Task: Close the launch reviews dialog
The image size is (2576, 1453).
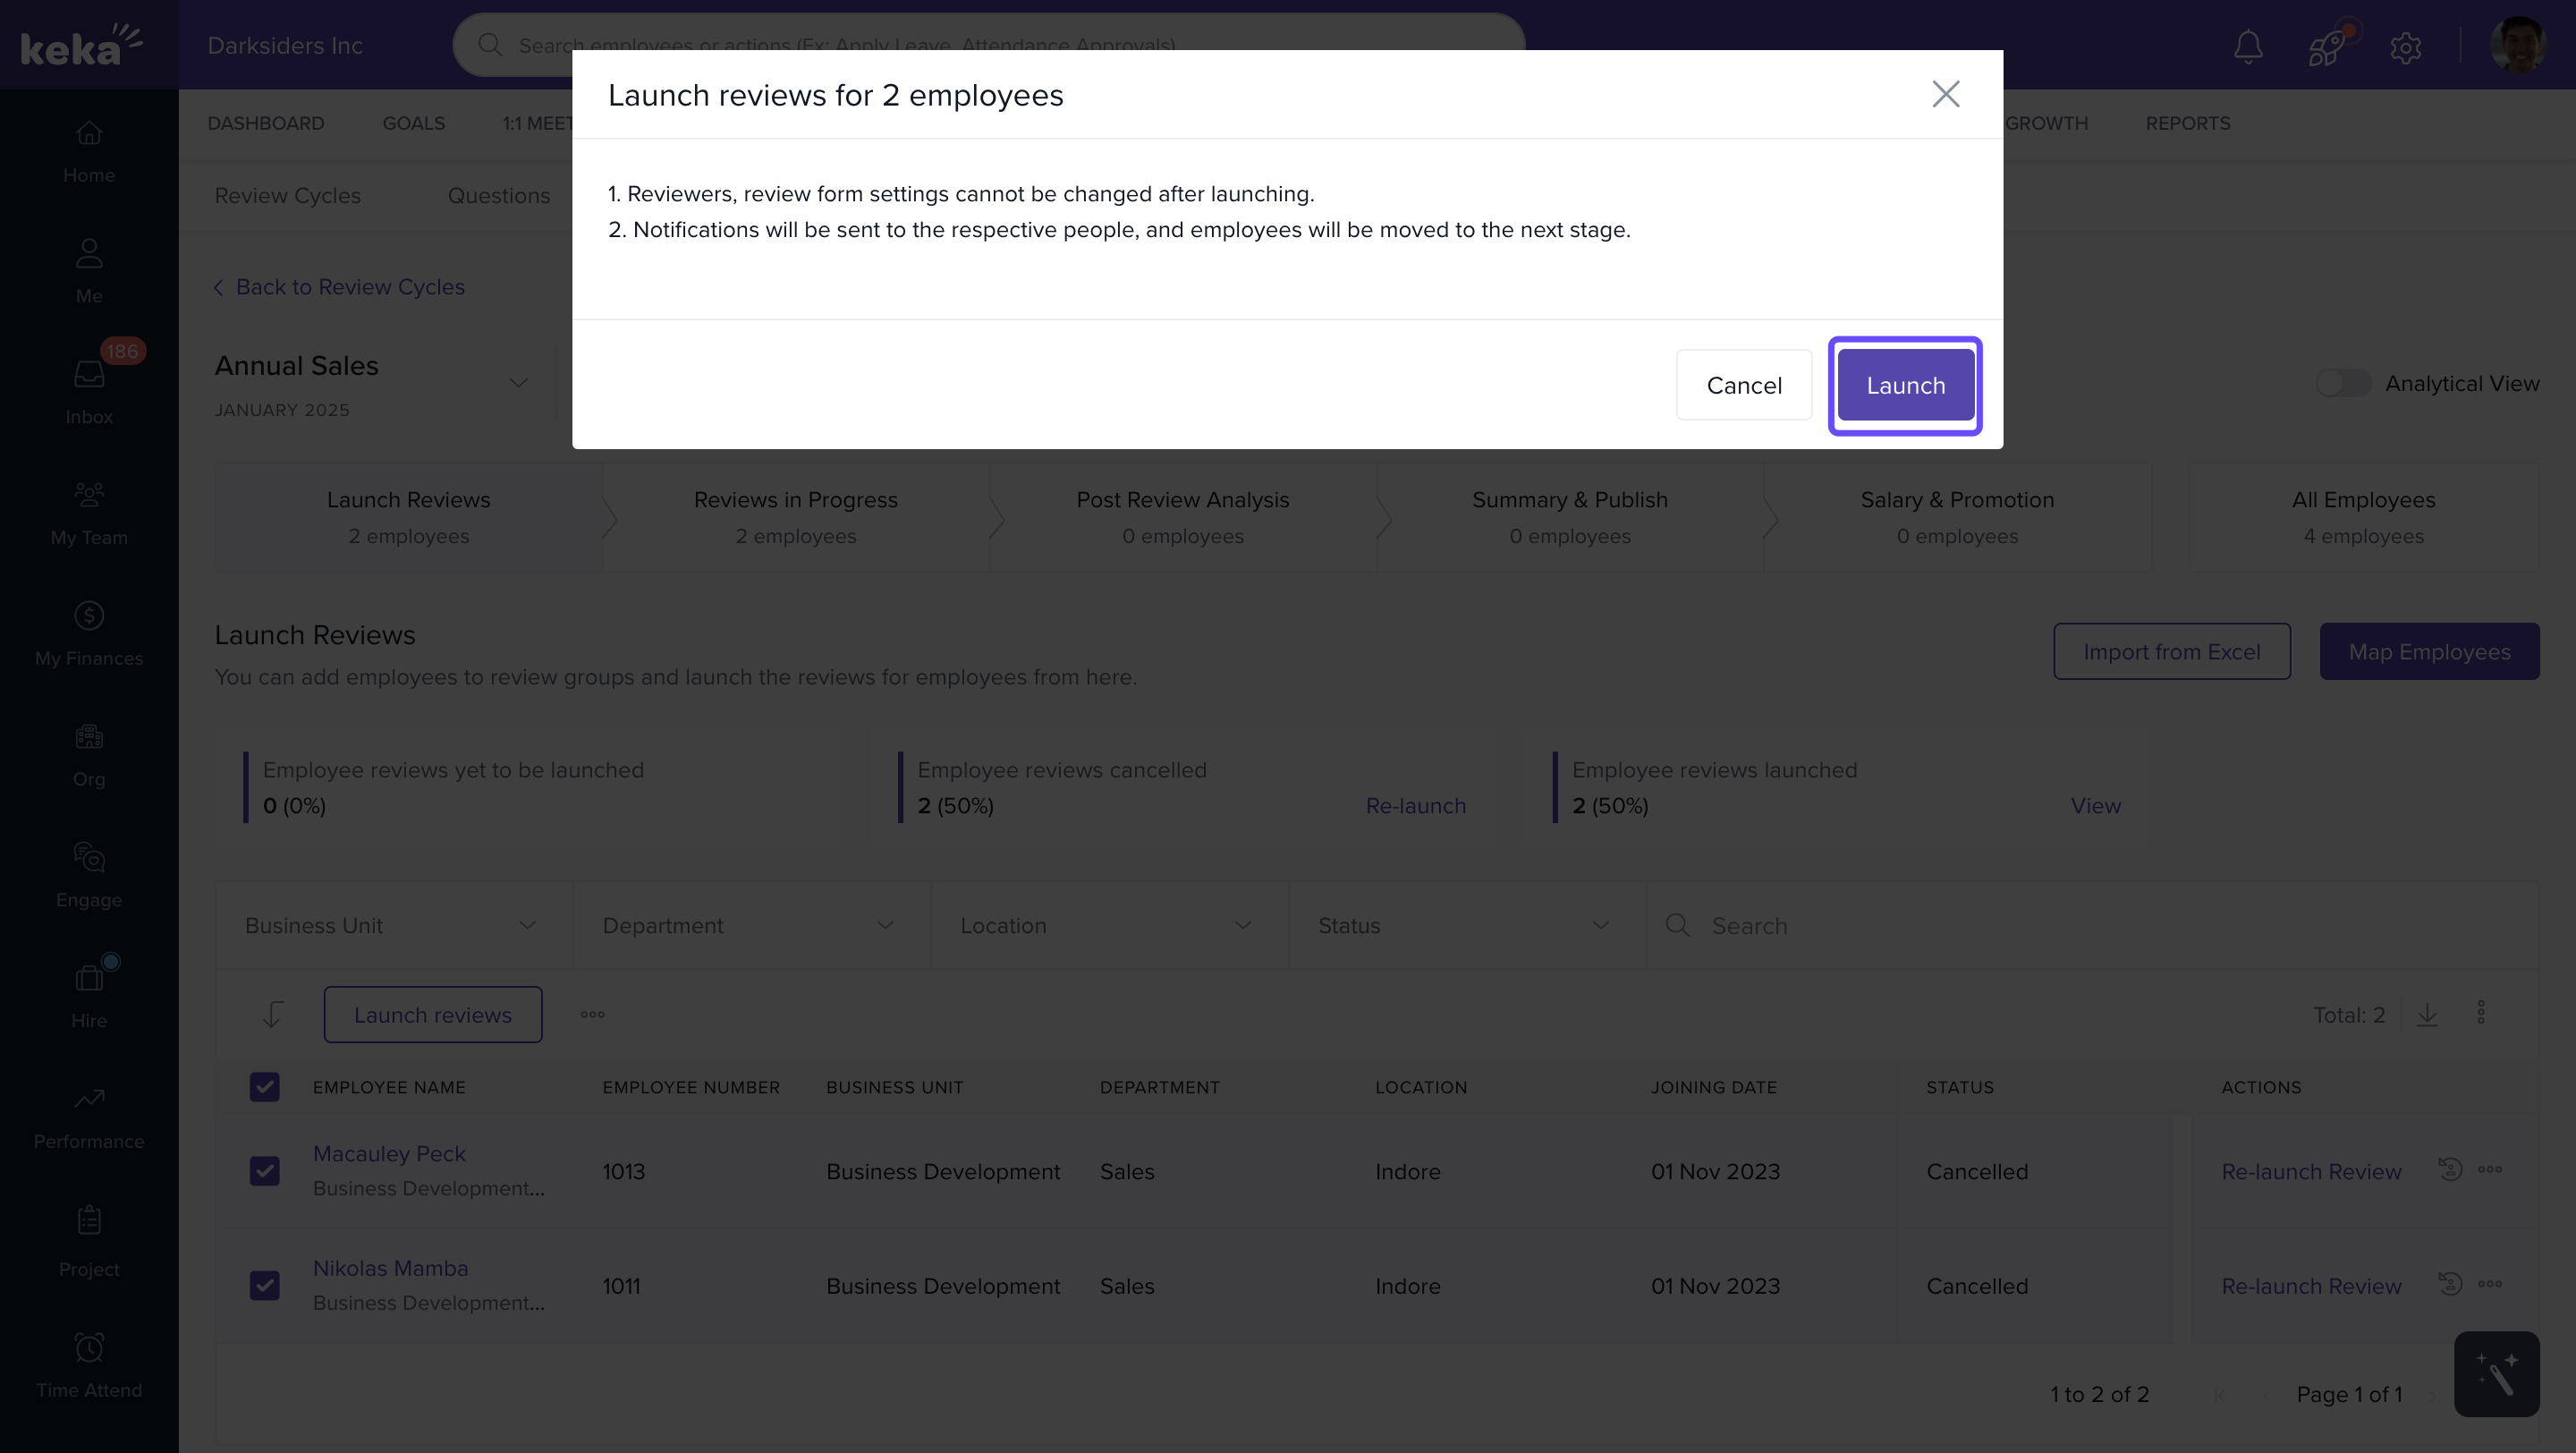Action: pos(1945,94)
